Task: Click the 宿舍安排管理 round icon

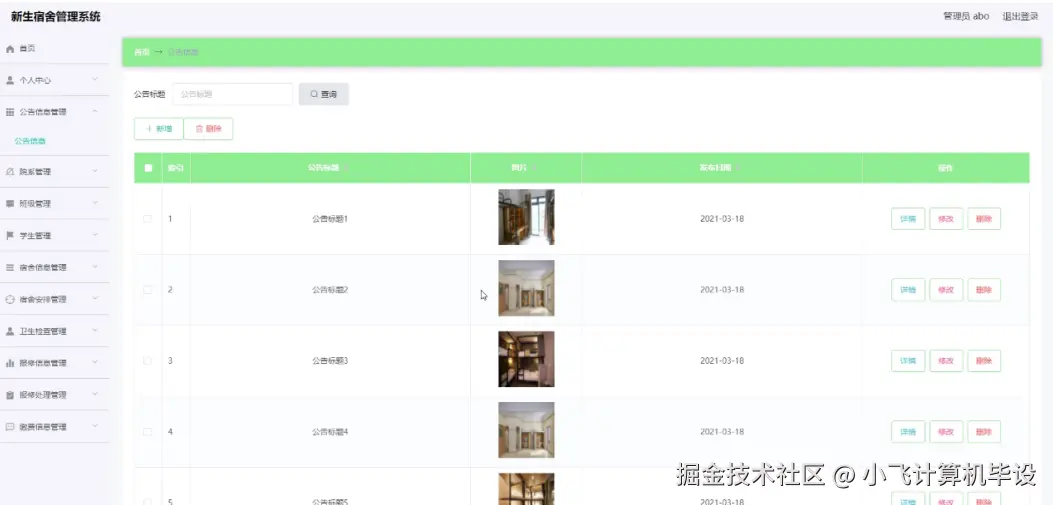Action: 10,300
